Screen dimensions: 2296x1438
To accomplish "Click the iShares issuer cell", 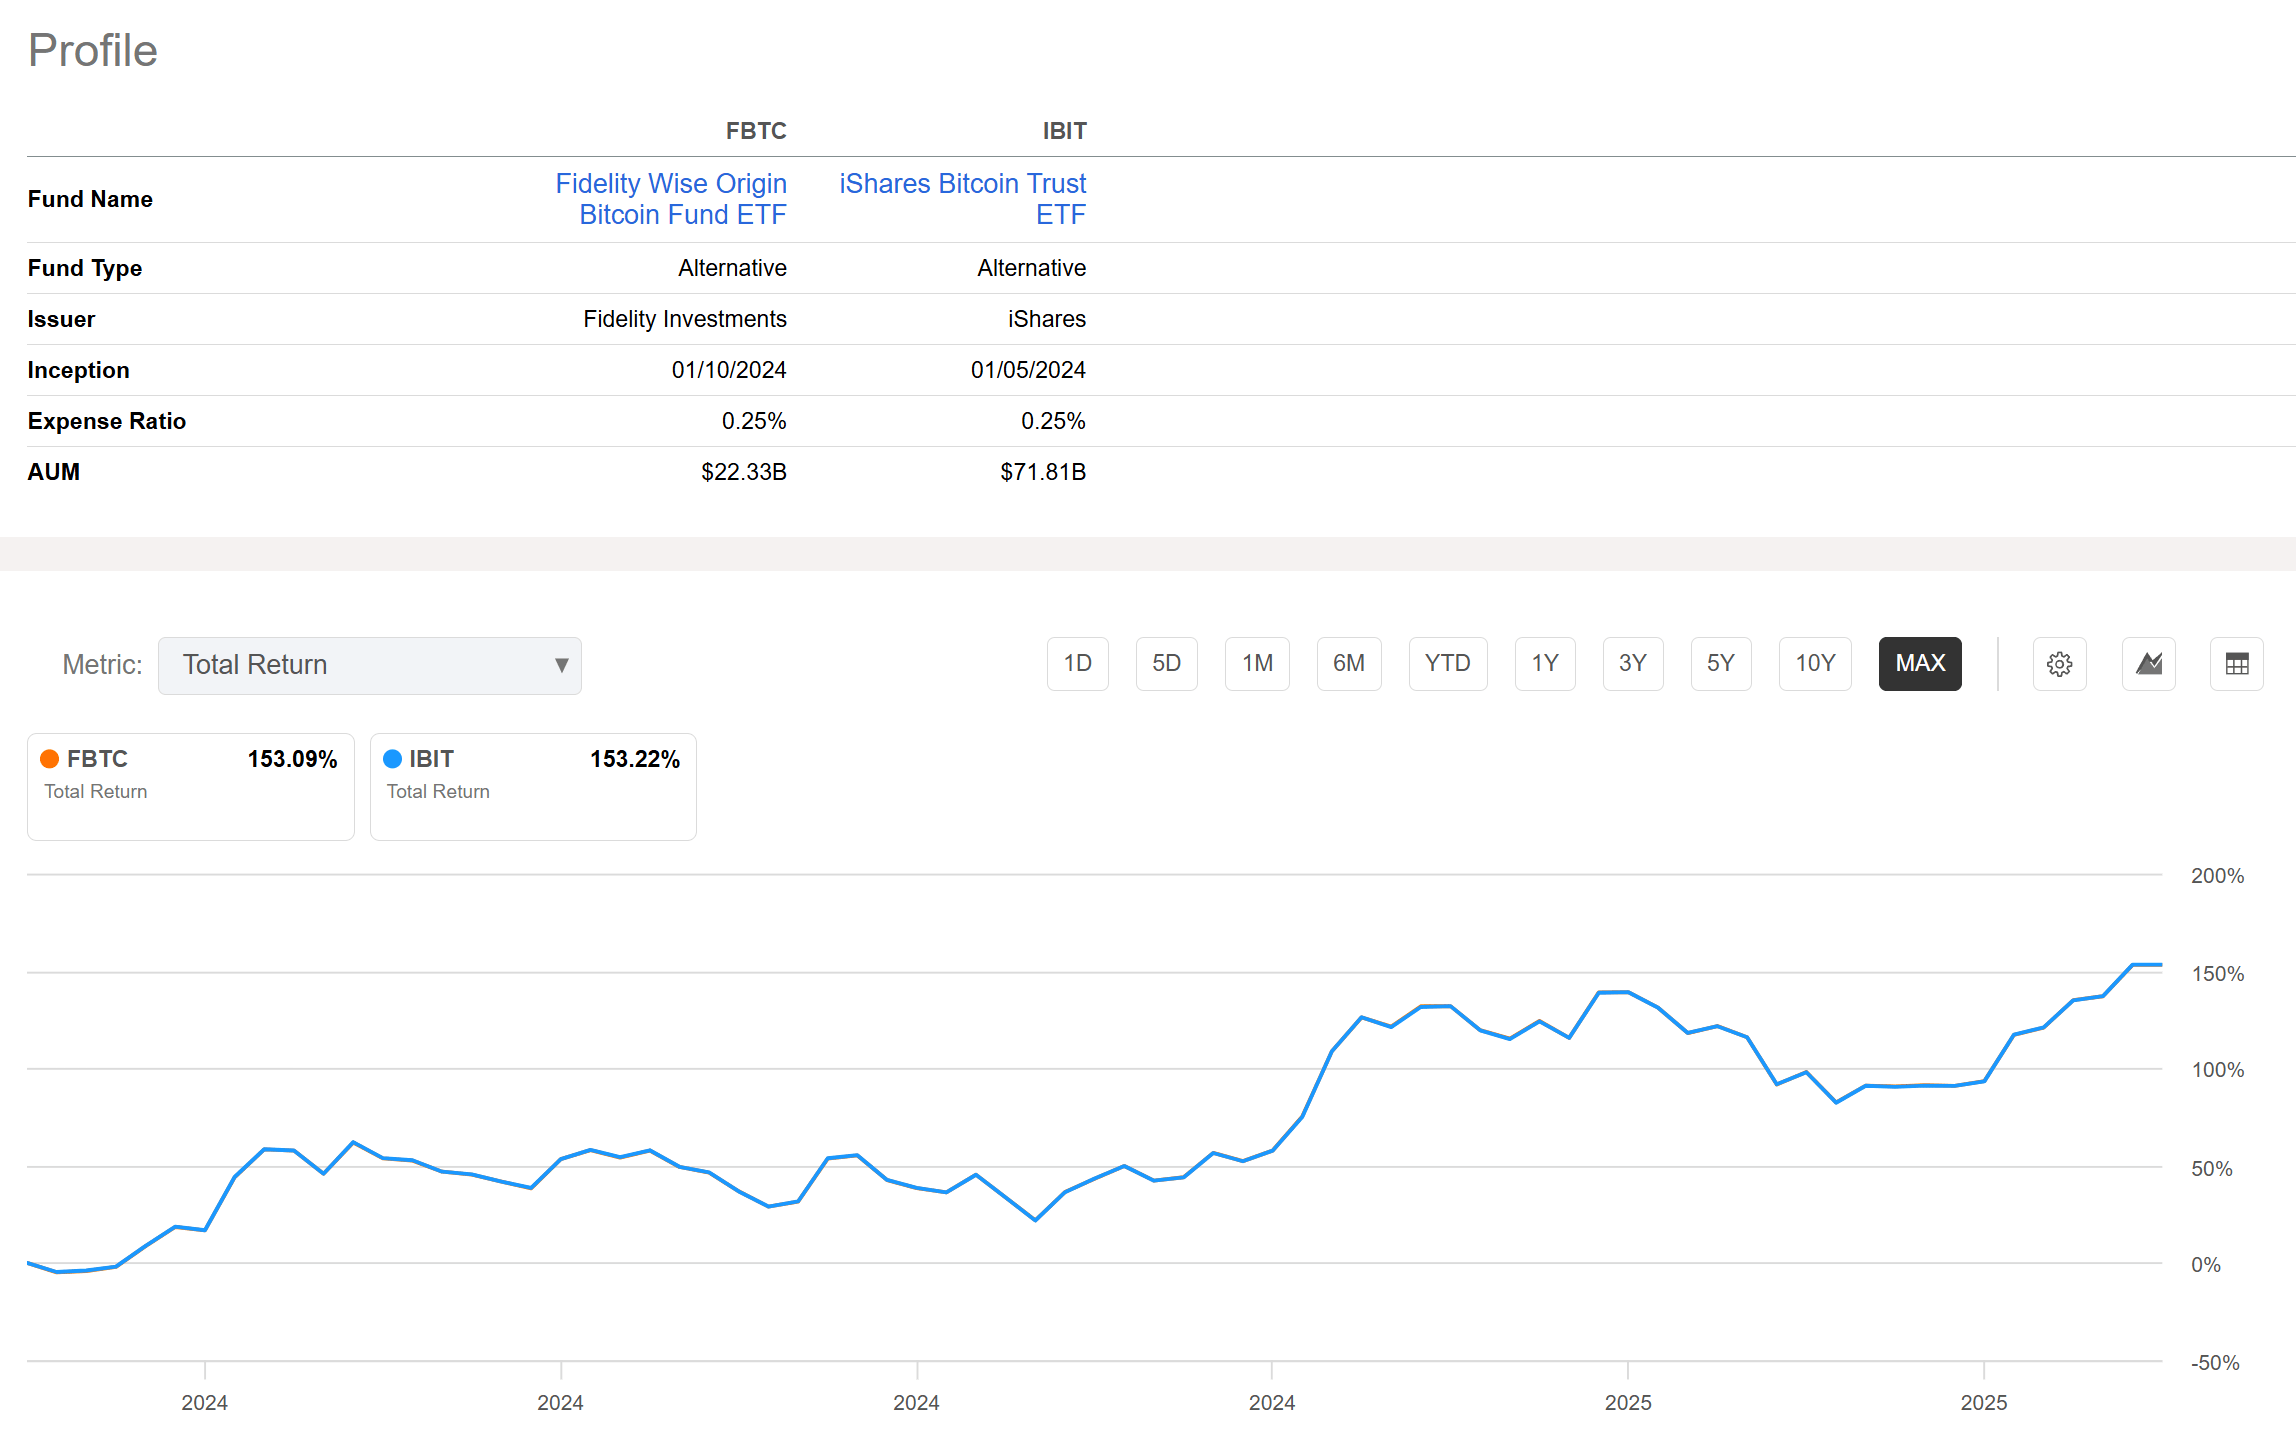I will coord(1047,319).
